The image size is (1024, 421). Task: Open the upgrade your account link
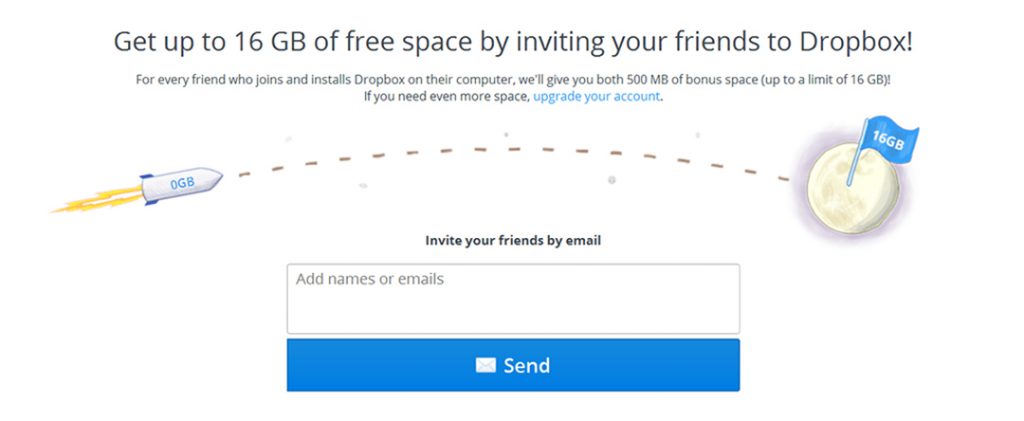(596, 97)
